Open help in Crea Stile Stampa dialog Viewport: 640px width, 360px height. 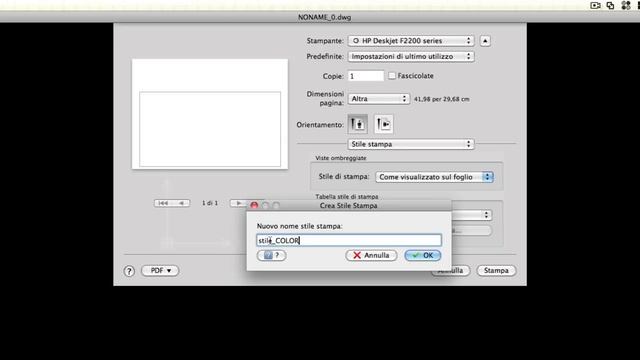tap(272, 255)
